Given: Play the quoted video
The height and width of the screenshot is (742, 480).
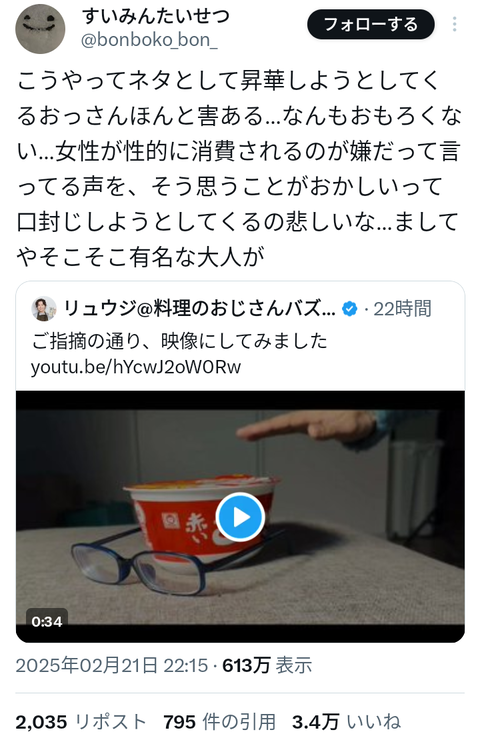Looking at the screenshot, I should [x=240, y=517].
